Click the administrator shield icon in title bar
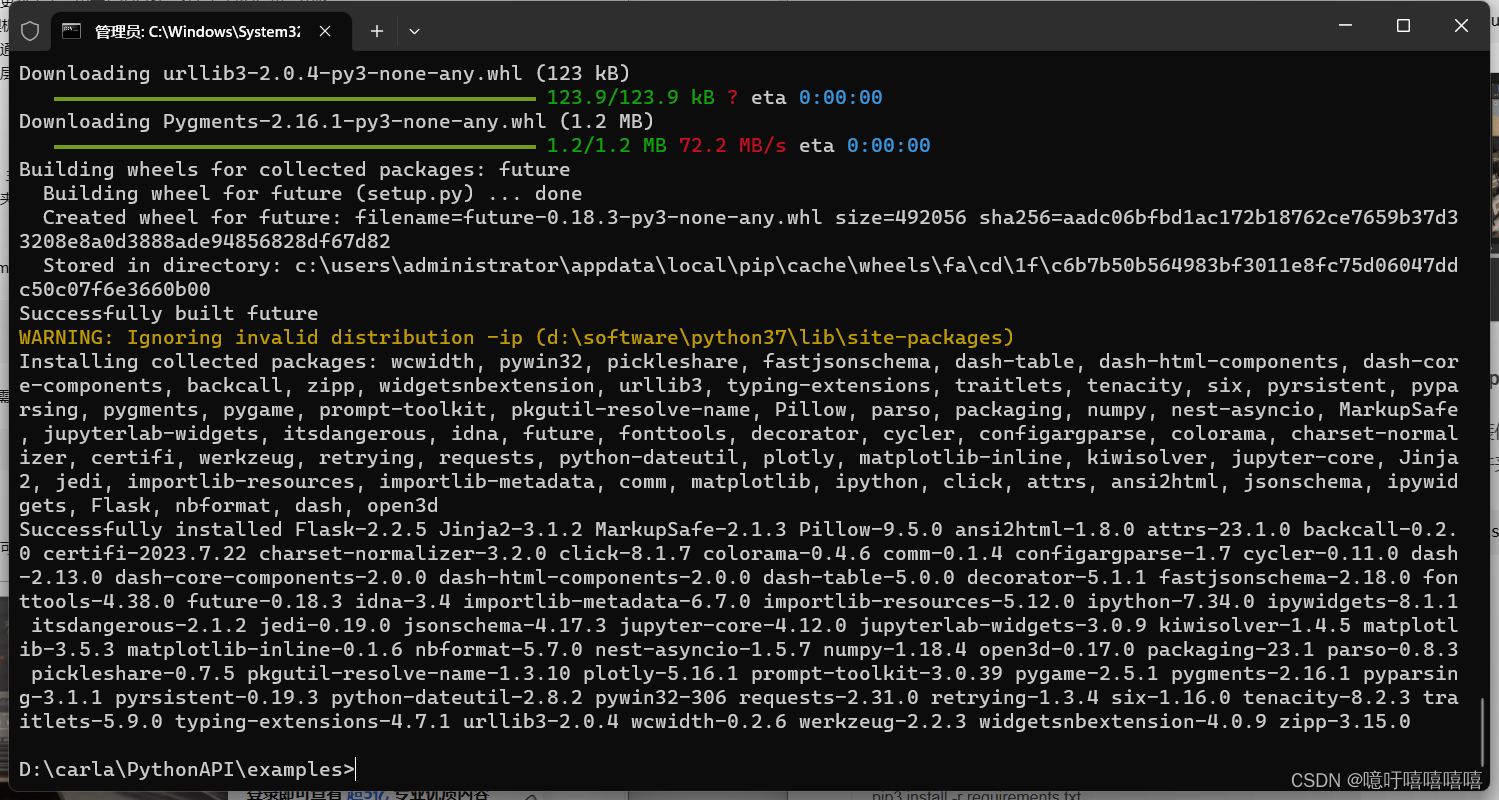This screenshot has height=800, width=1499. (30, 31)
